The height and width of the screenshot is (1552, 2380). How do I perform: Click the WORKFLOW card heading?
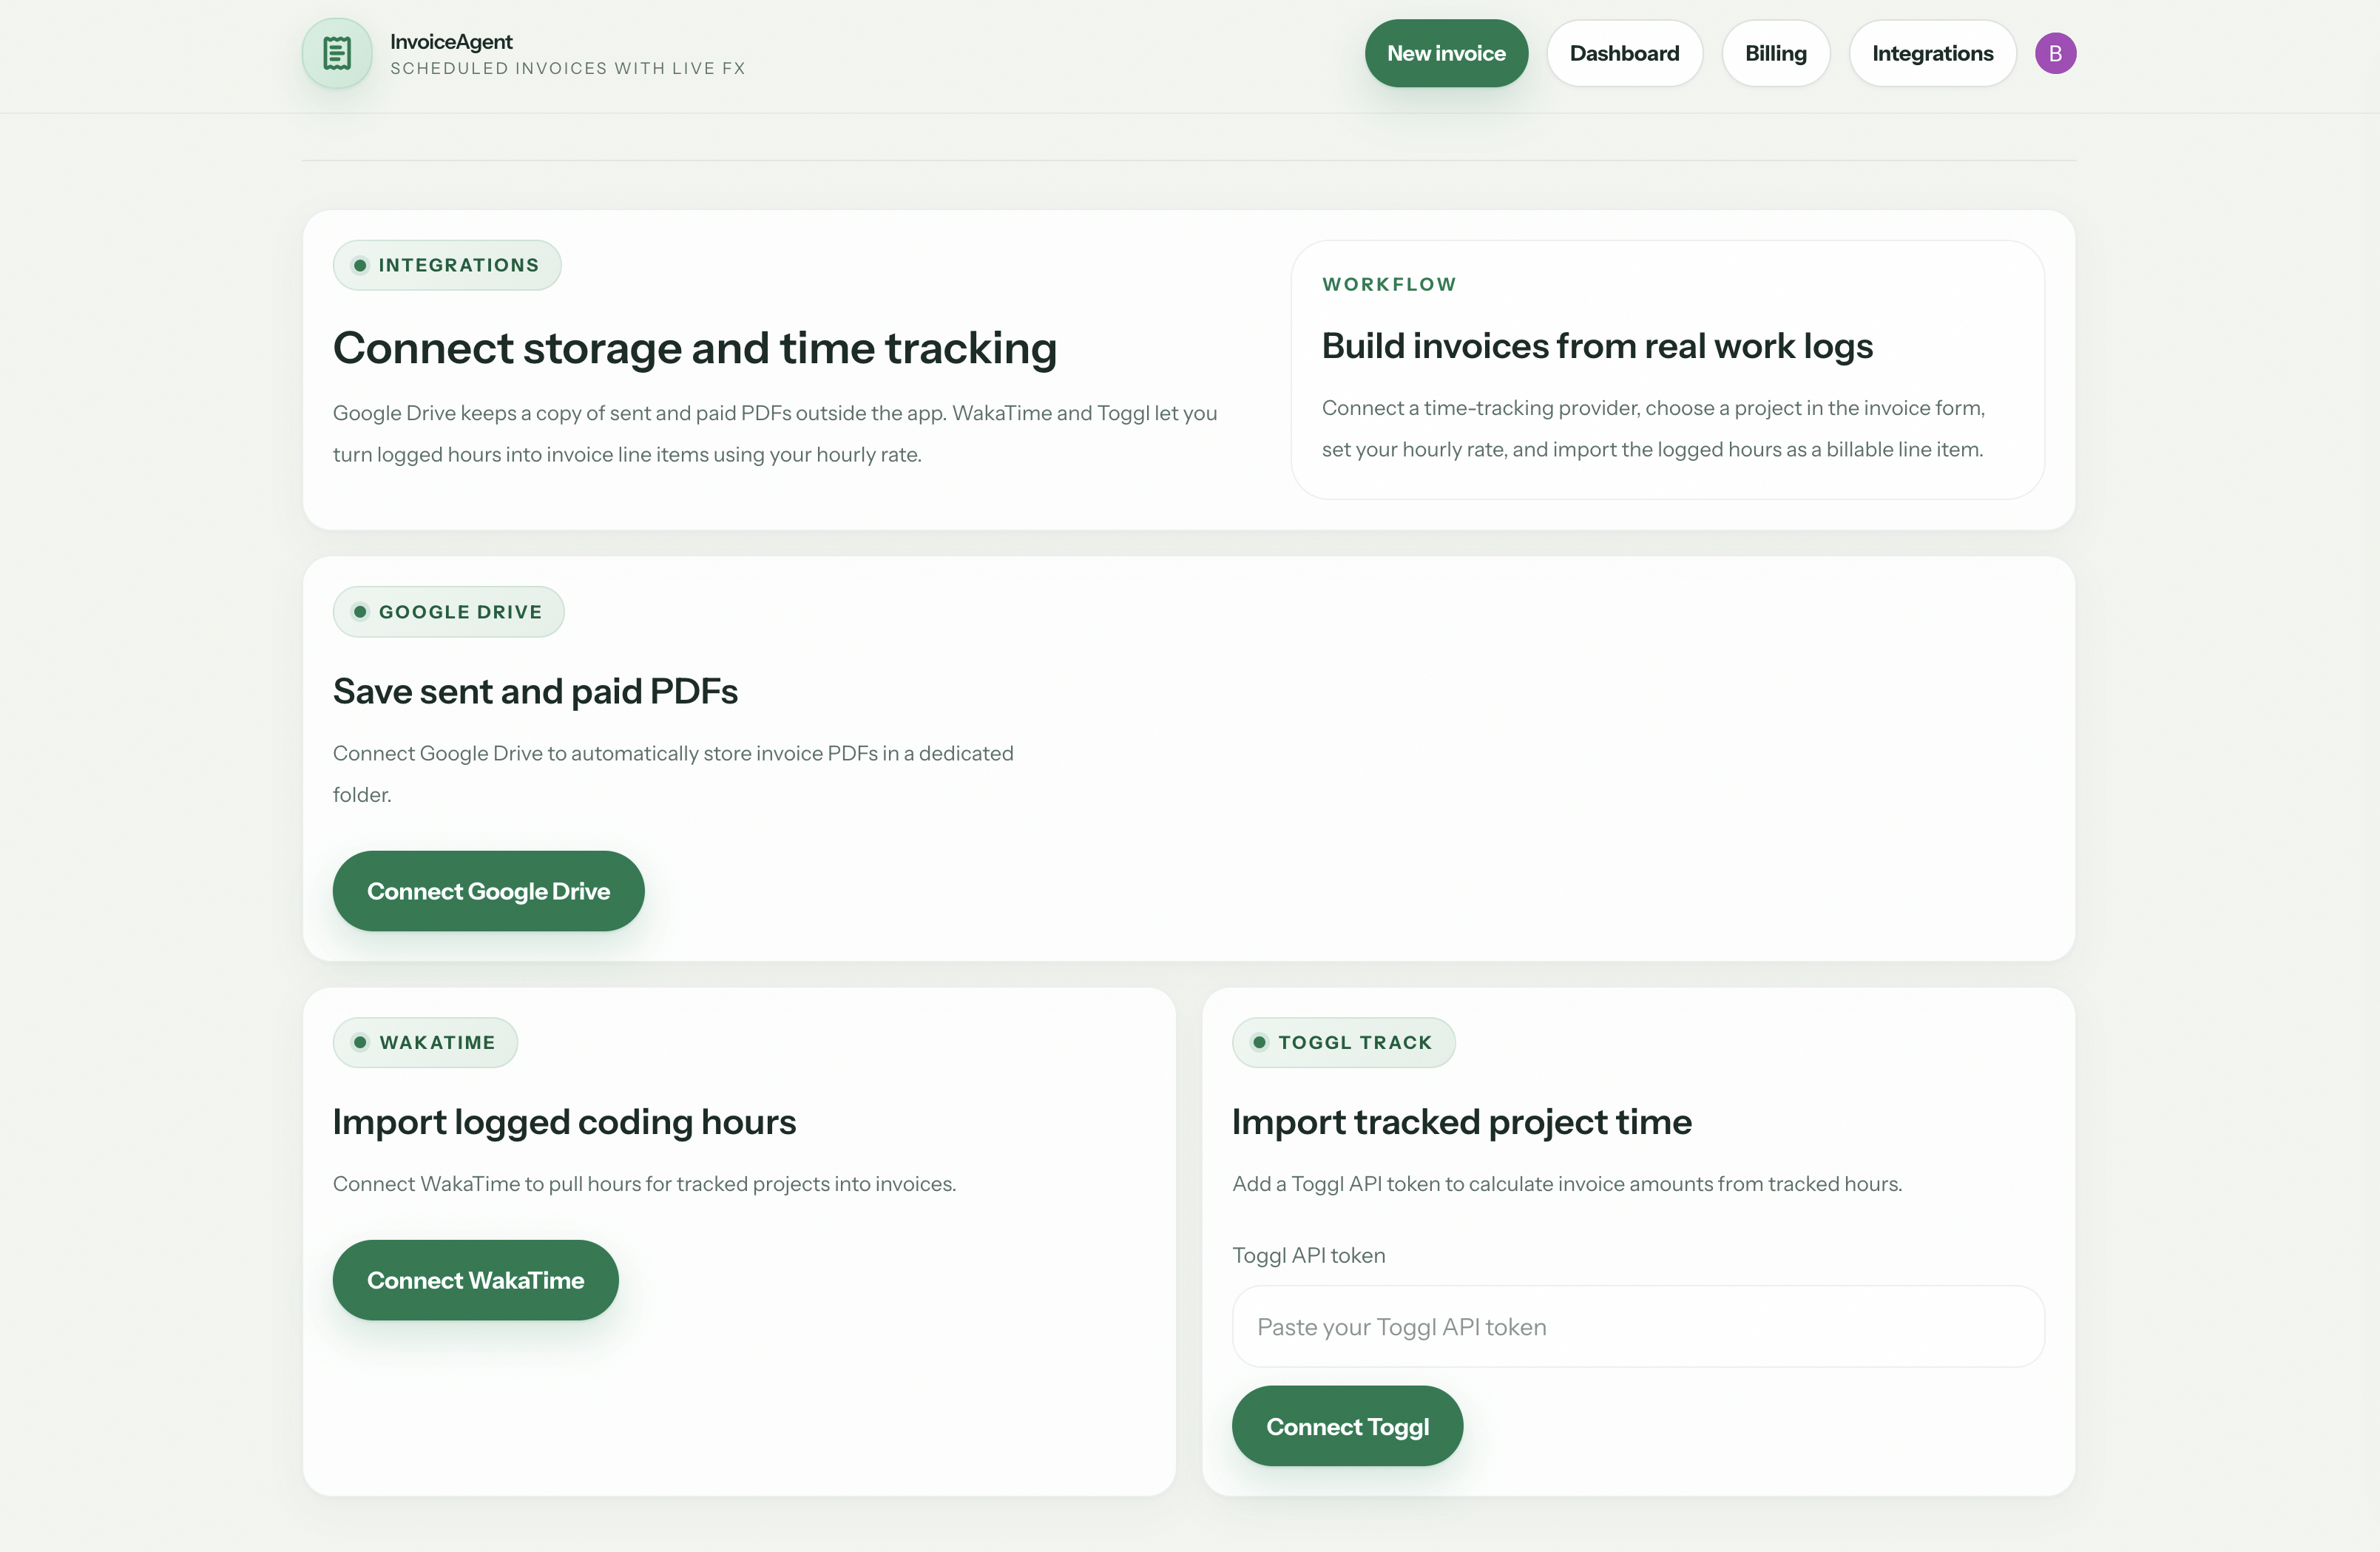coord(1597,346)
